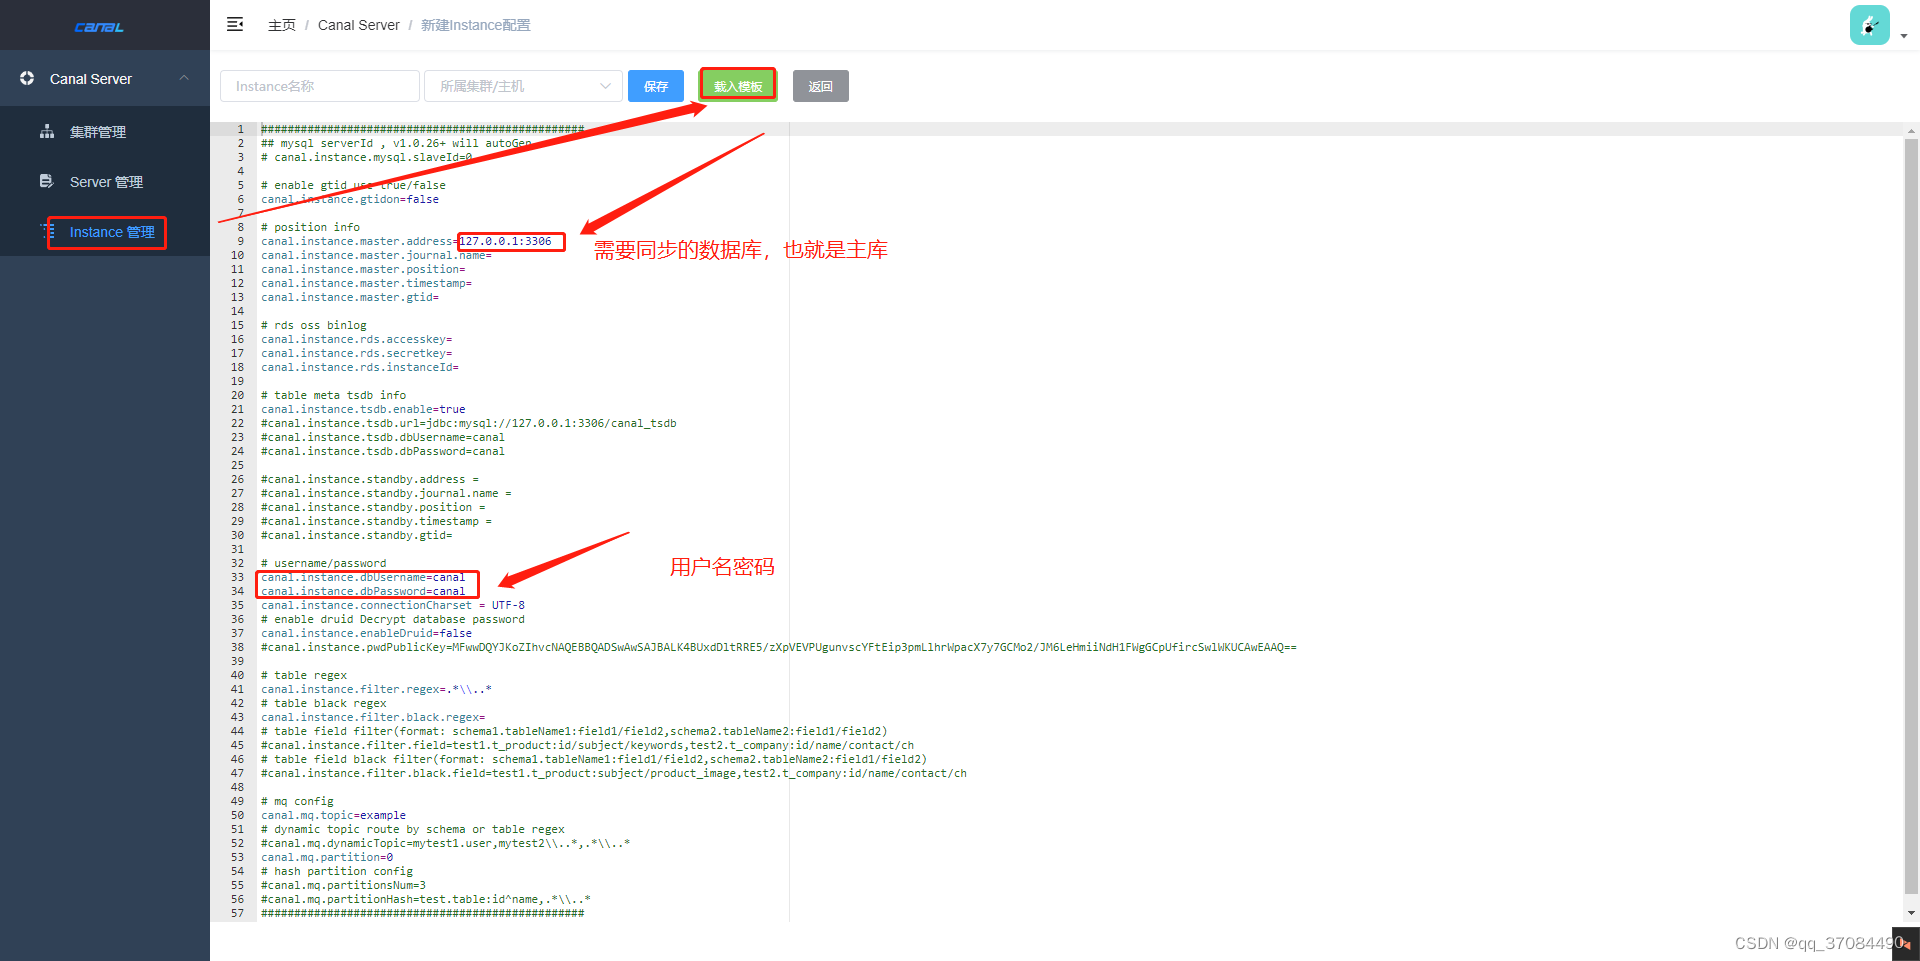Navigate to 主页 via the breadcrumb
Viewport: 1920px width, 961px height.
(281, 25)
